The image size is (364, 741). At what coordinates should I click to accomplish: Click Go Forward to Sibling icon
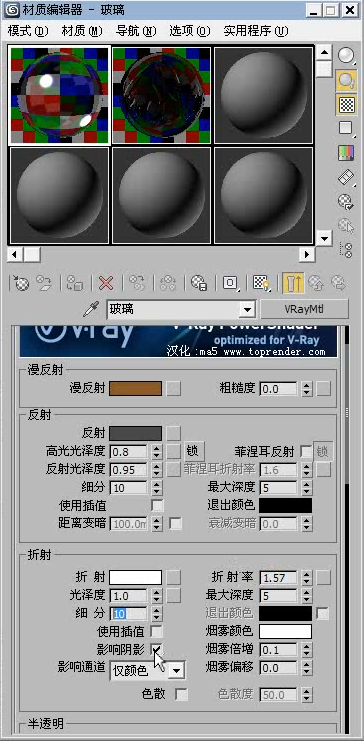(338, 283)
